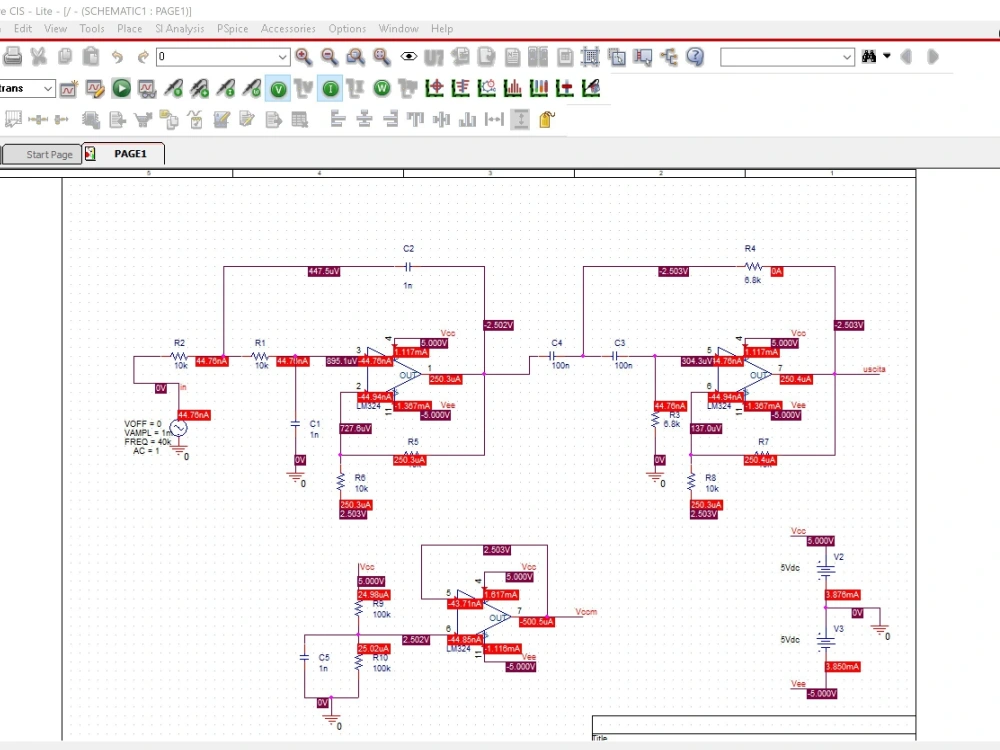1000x750 pixels.
Task: Zoom to area with magnifier icon
Action: coord(356,57)
